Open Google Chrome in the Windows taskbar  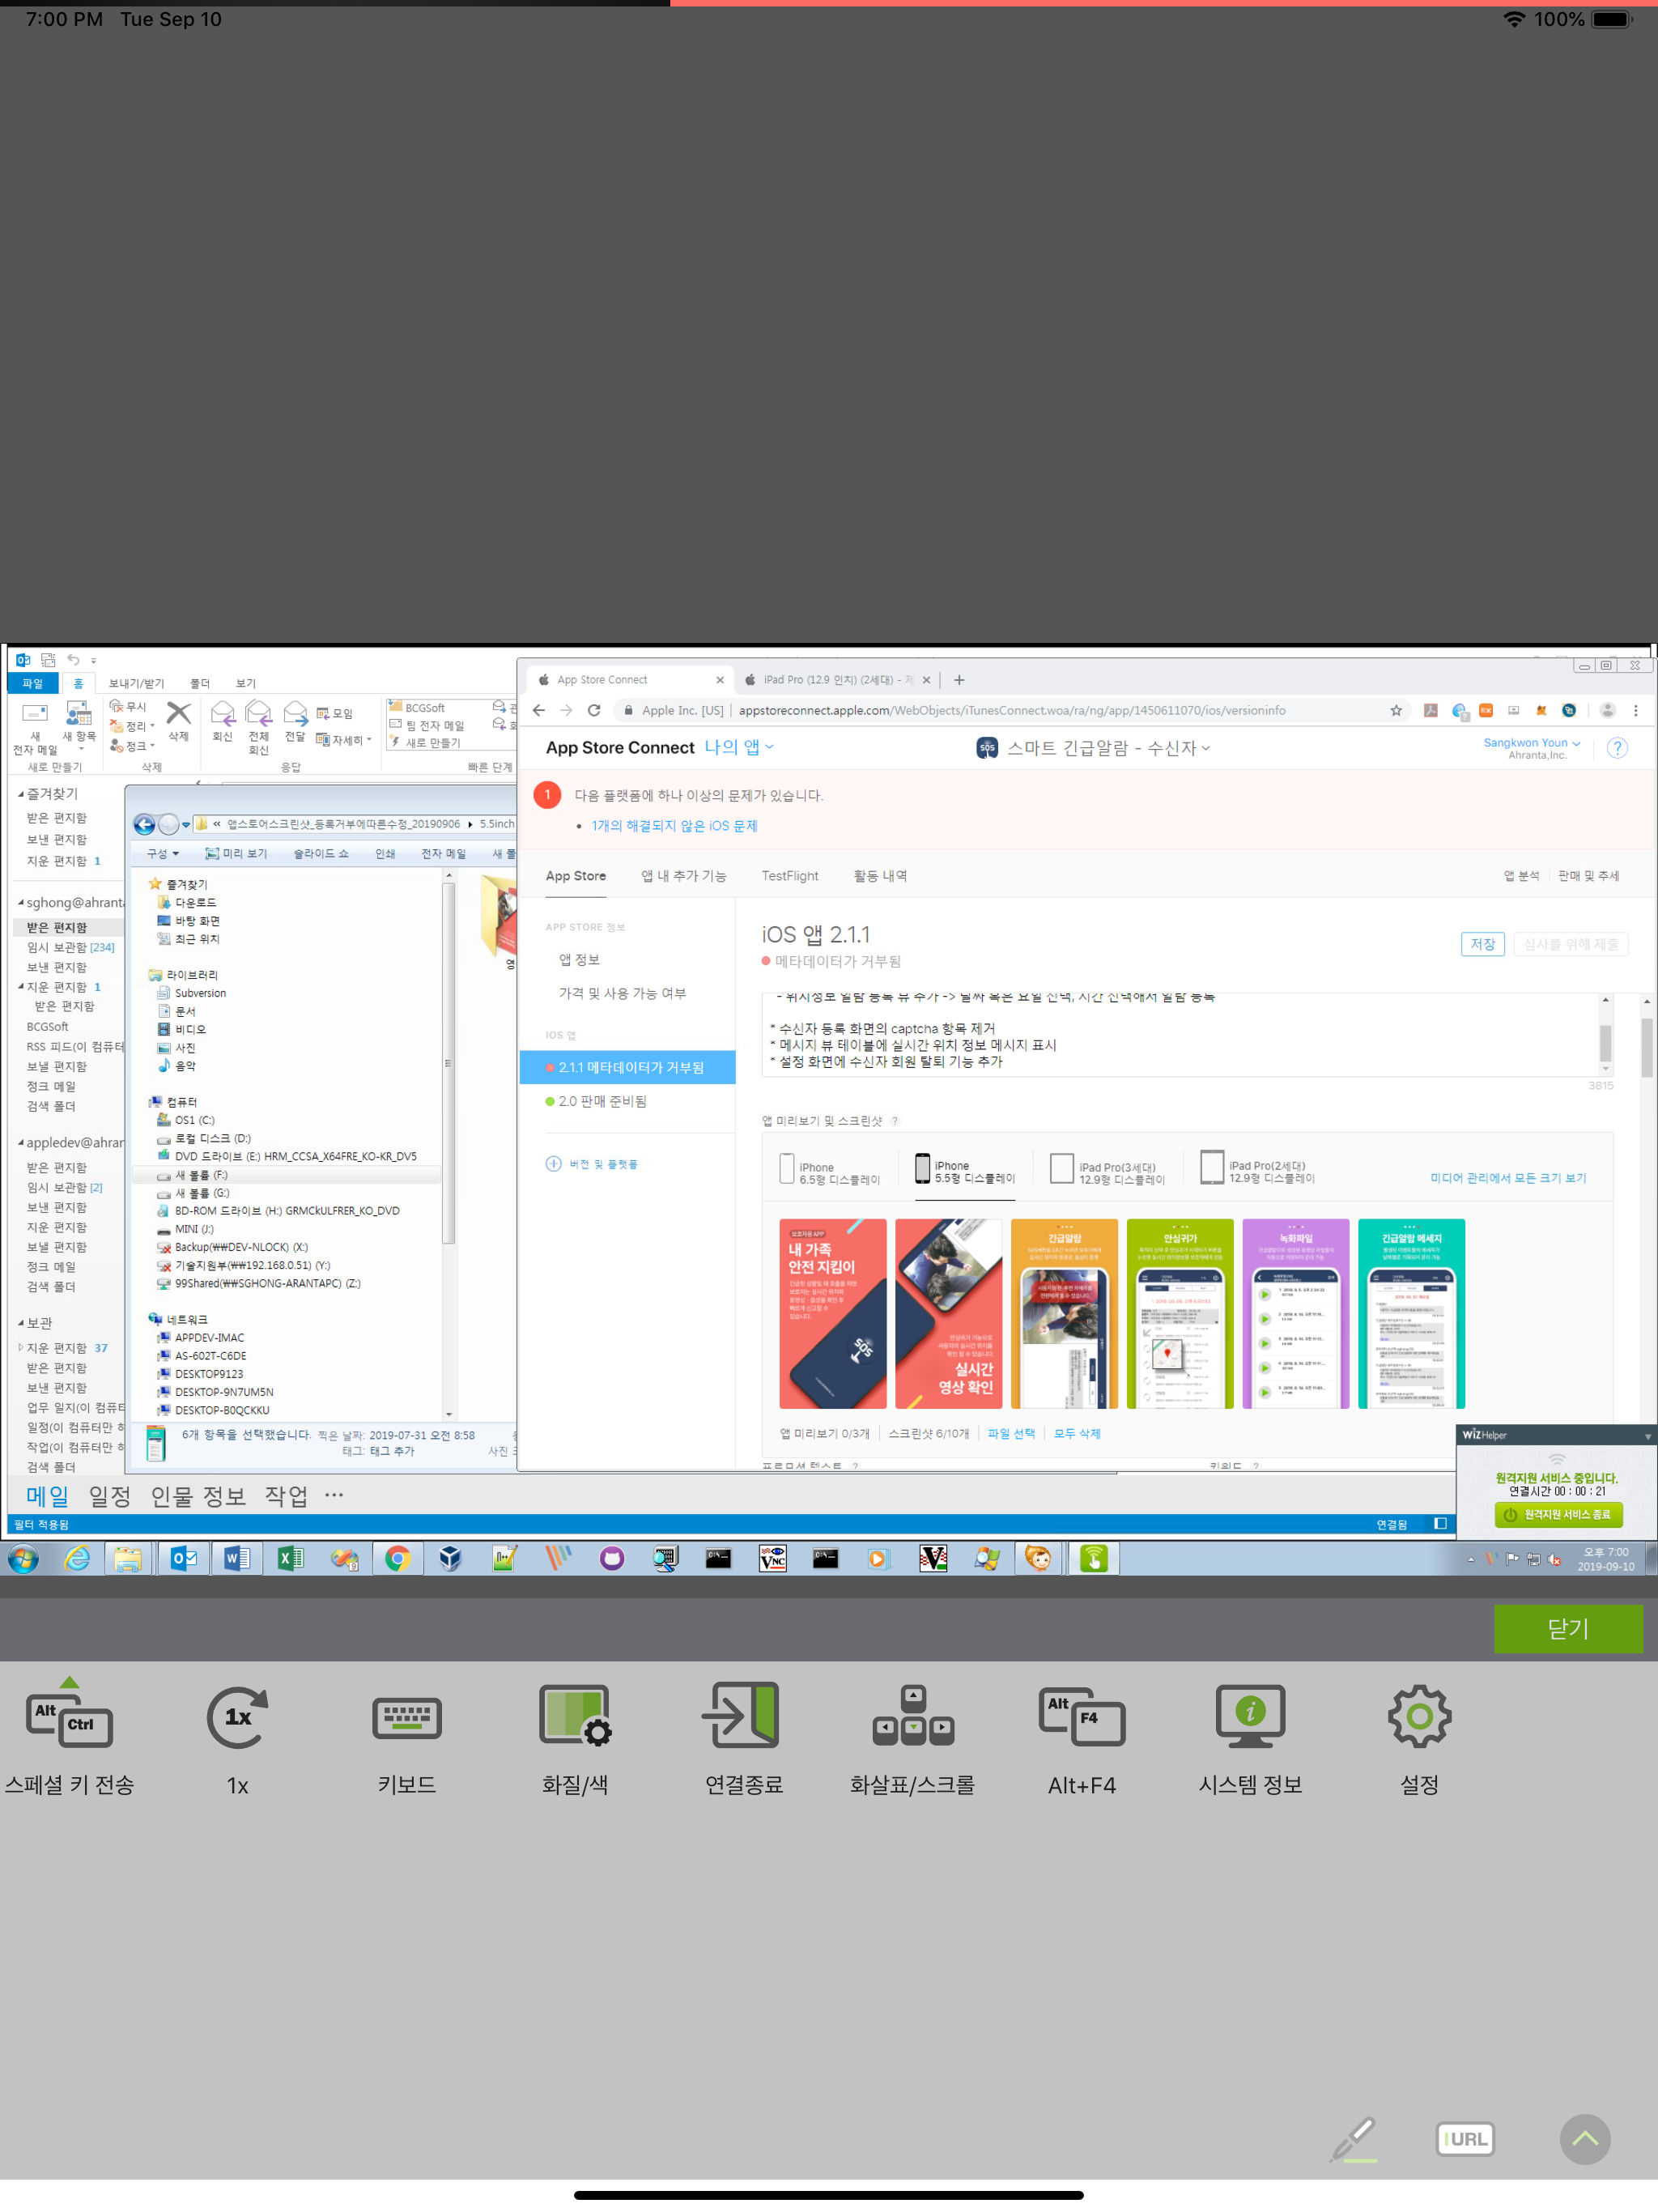pyautogui.click(x=397, y=1558)
